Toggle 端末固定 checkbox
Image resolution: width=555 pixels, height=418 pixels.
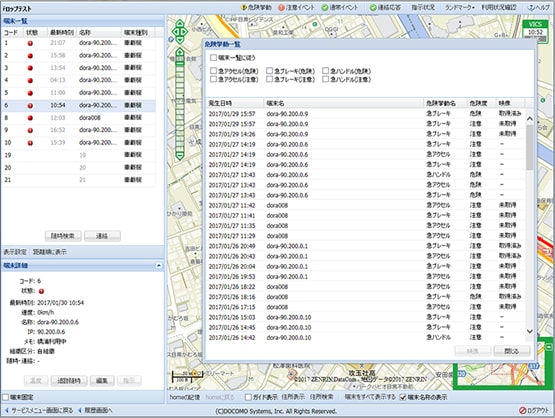[6, 397]
